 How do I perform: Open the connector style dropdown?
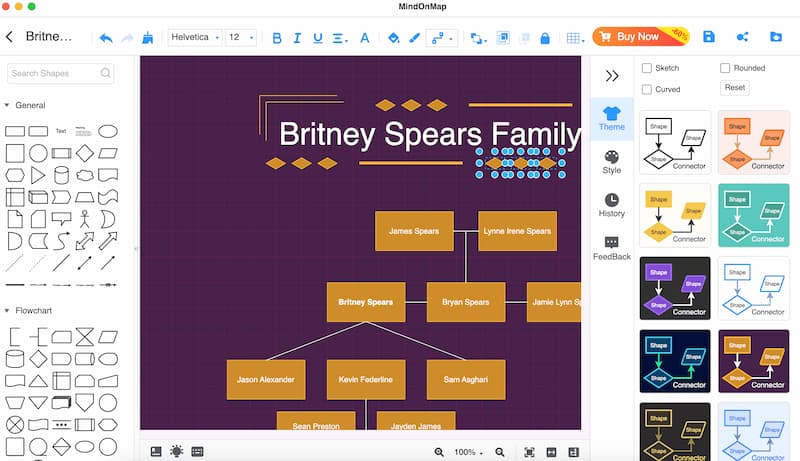point(442,38)
